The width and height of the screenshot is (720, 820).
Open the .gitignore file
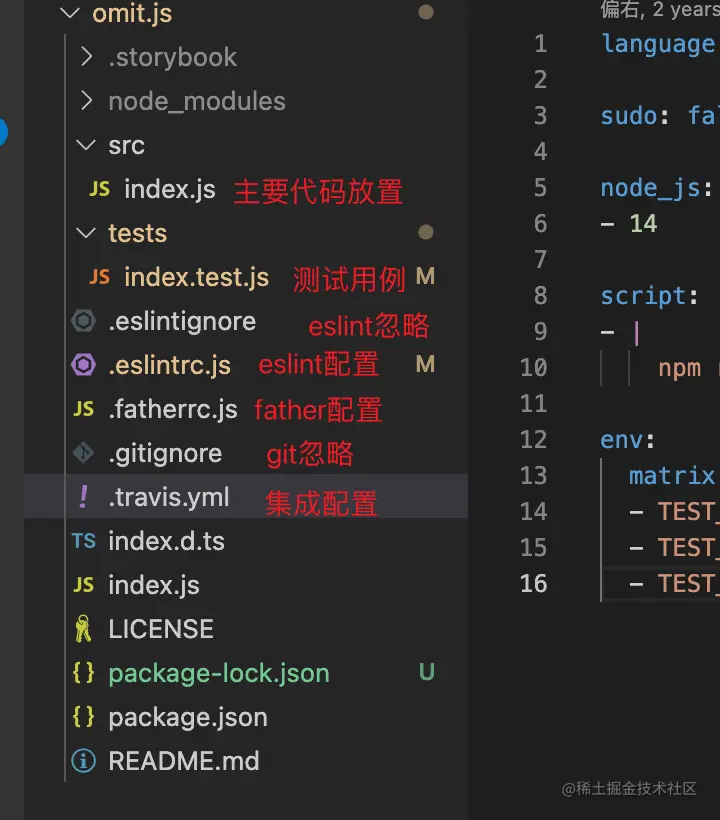165,453
